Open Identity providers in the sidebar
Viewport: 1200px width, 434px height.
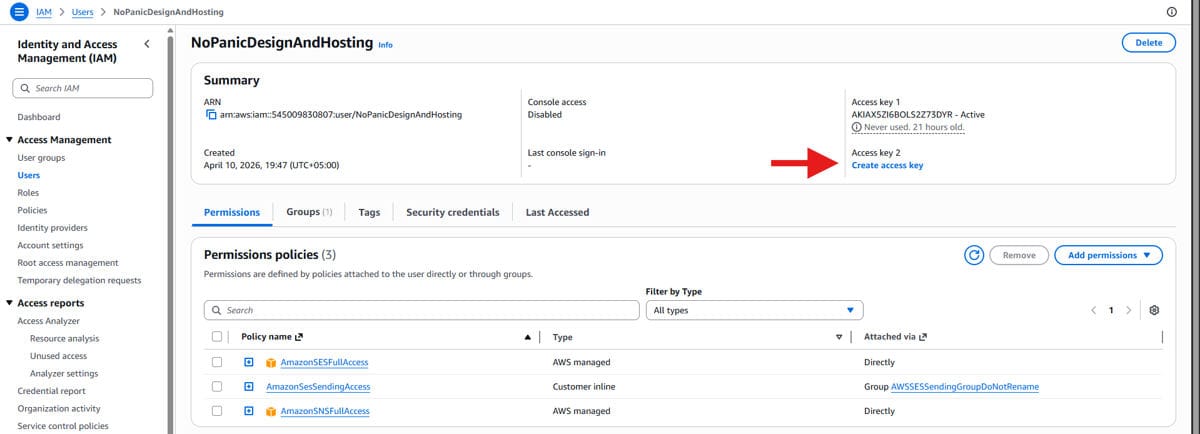coord(52,228)
